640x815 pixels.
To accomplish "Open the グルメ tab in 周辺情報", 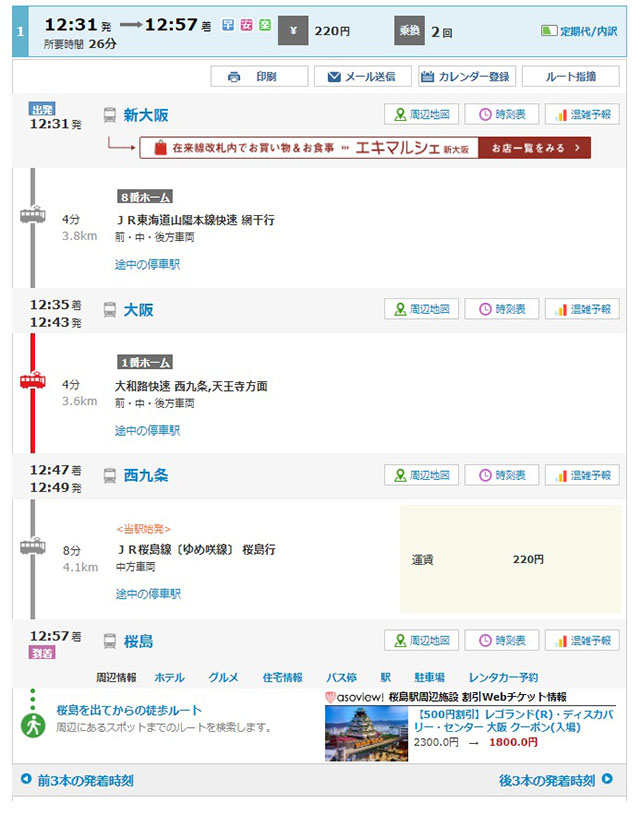I will 223,677.
